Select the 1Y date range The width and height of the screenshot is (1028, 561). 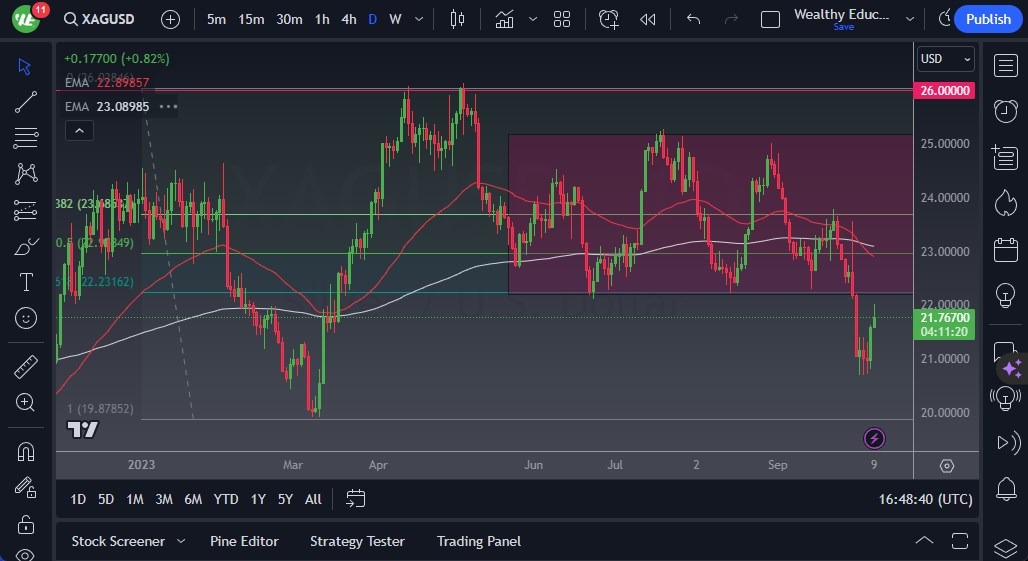(x=258, y=499)
